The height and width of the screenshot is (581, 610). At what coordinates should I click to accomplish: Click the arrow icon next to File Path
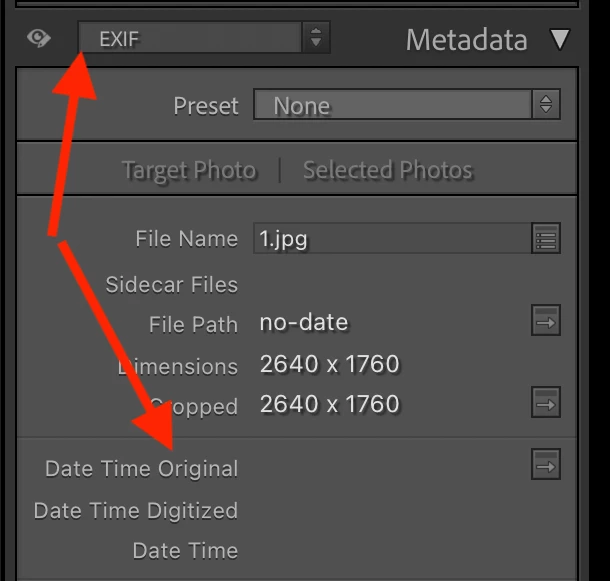coord(546,321)
